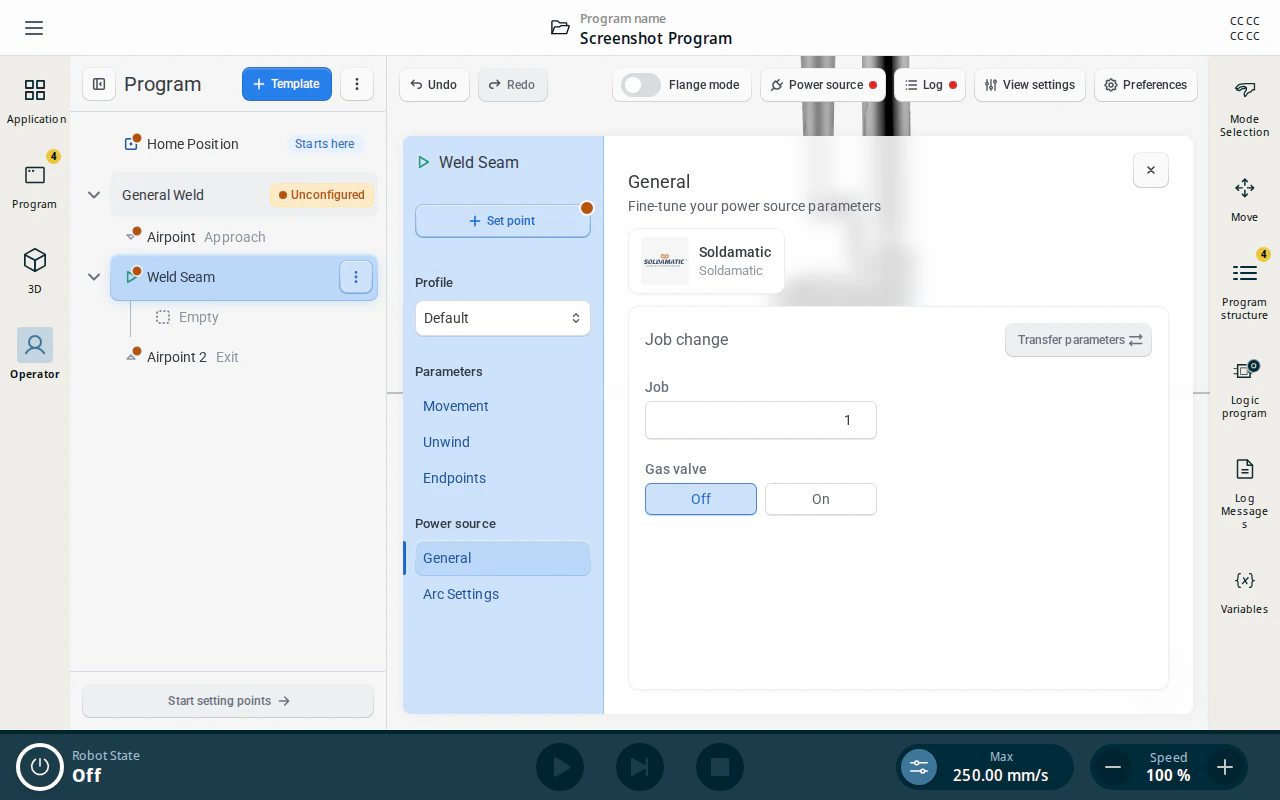Open the max speed settings slider icon
Viewport: 1280px width, 800px height.
(919, 767)
